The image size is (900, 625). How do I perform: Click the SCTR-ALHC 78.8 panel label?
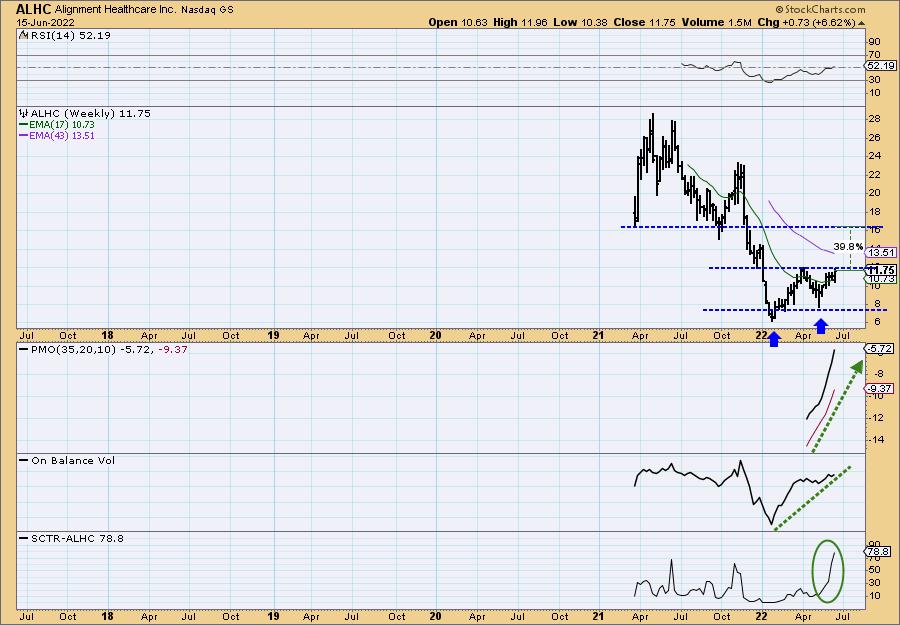point(77,538)
